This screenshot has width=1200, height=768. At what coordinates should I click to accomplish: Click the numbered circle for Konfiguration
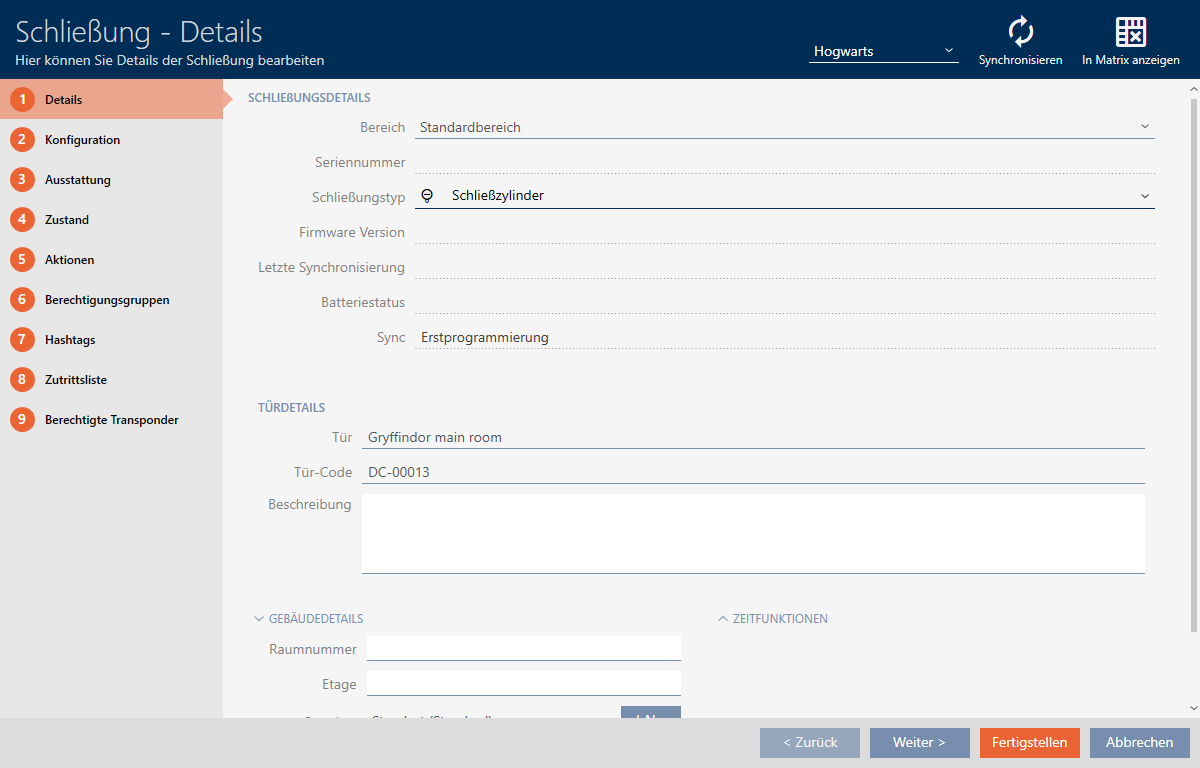tap(22, 140)
